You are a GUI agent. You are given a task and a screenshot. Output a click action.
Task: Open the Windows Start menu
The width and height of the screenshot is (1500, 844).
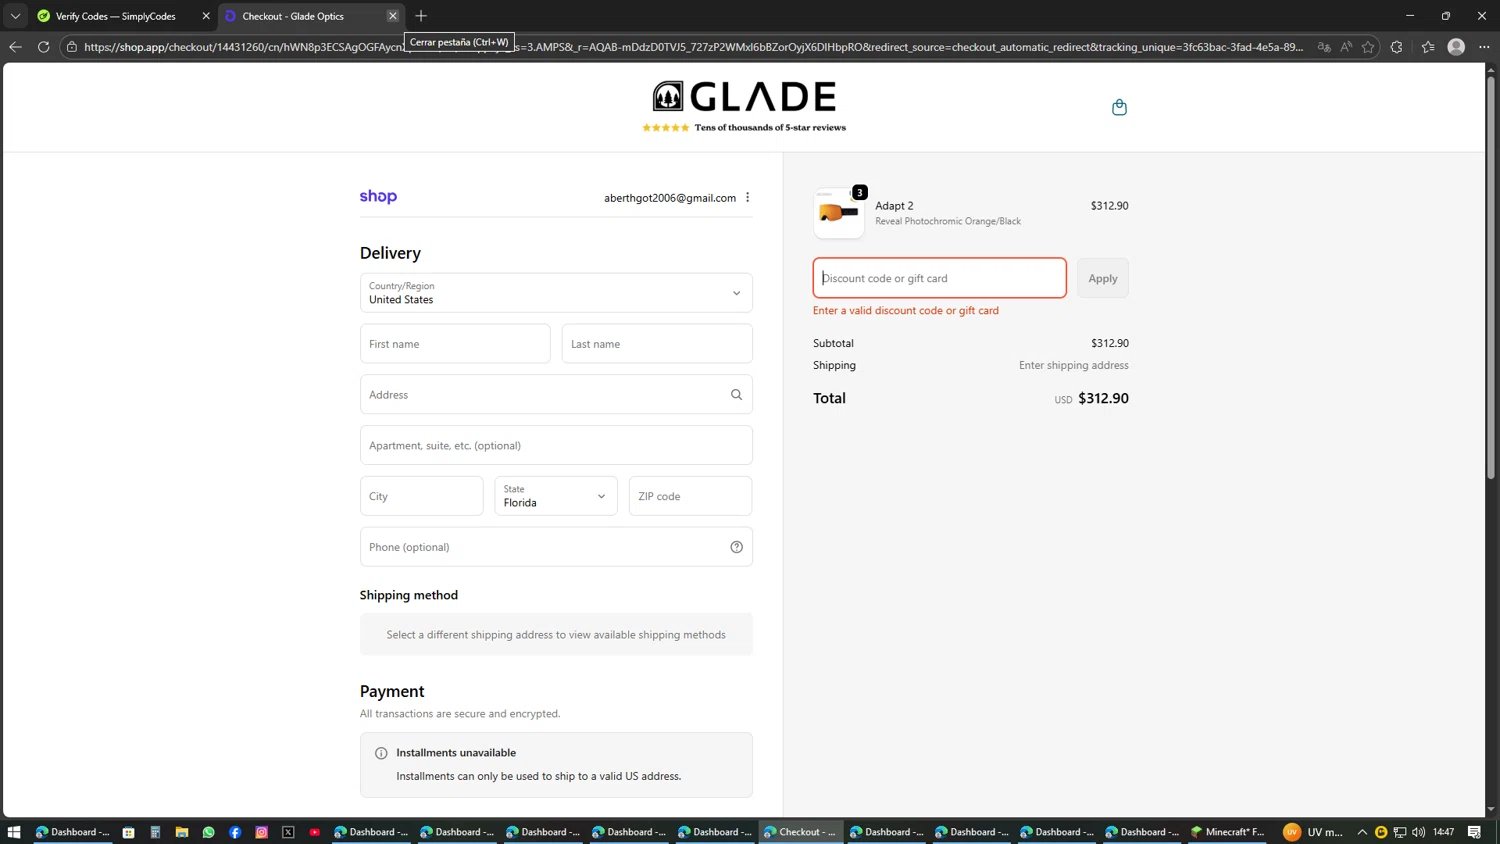tap(14, 832)
